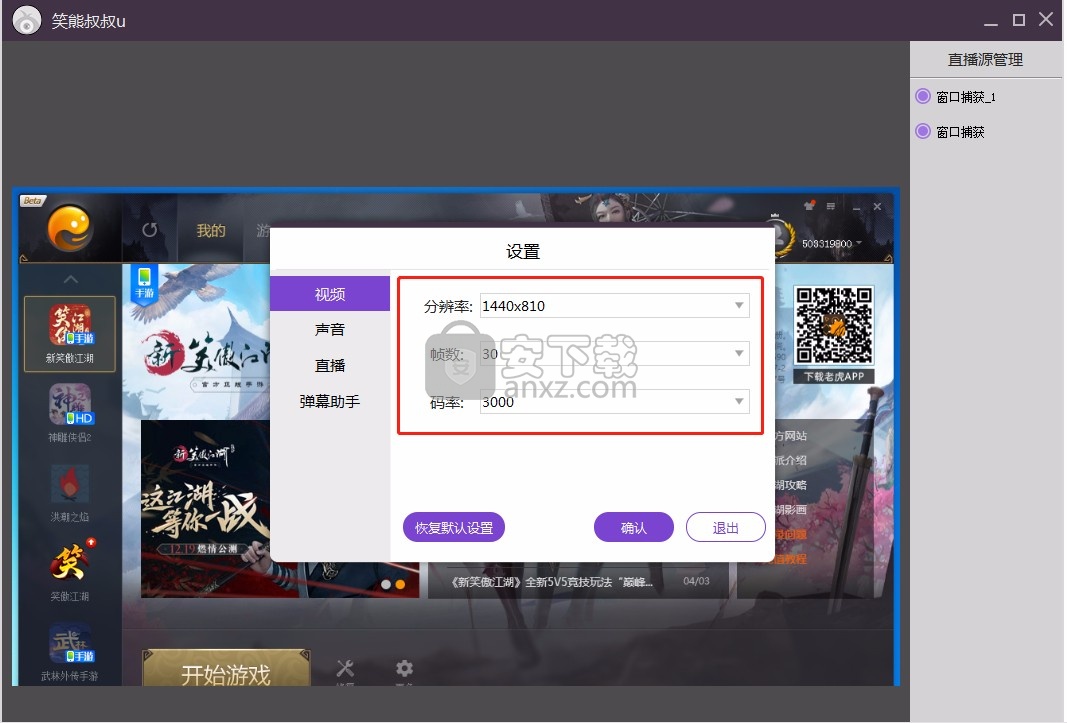Click the 直播源管理 panel header

point(985,60)
